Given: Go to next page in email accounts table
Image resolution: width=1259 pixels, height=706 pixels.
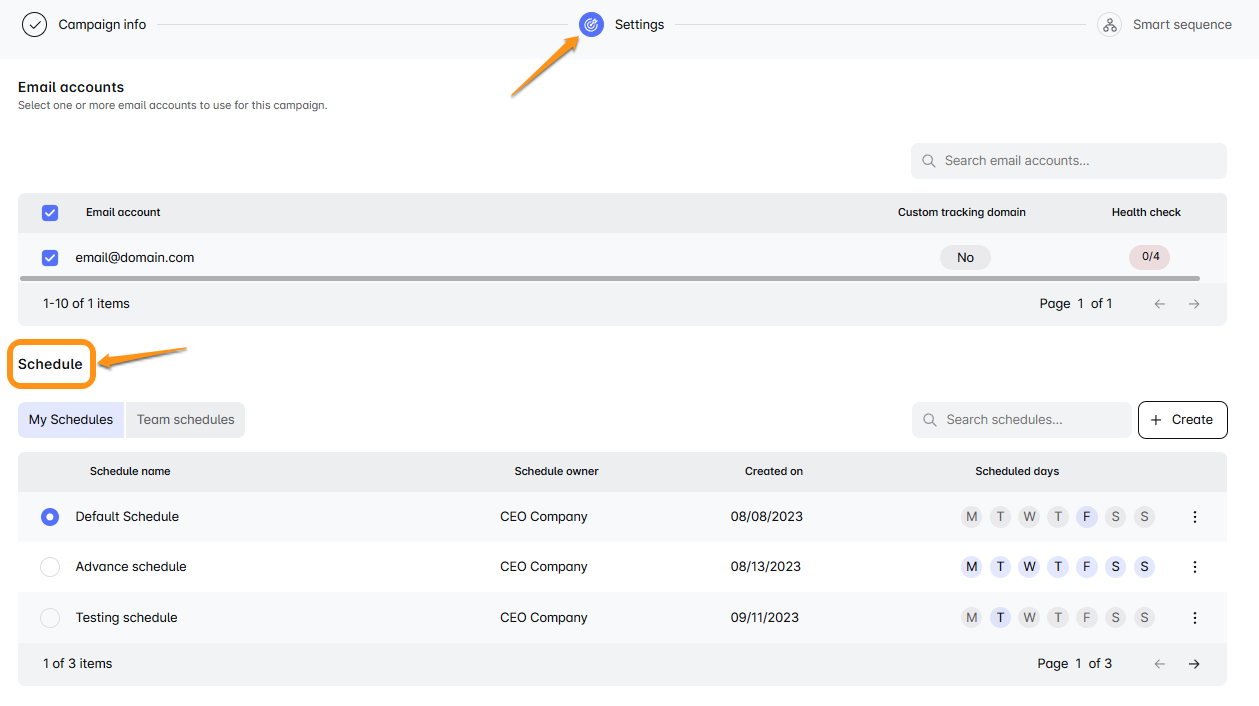Looking at the screenshot, I should [x=1194, y=304].
